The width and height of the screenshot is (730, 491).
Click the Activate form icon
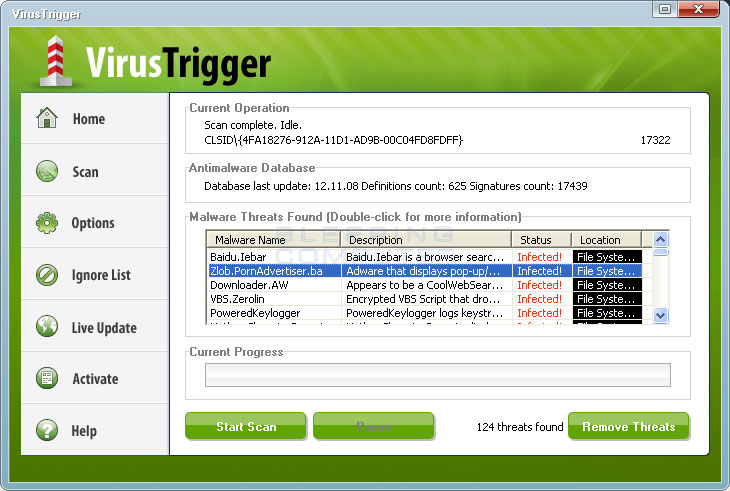[47, 378]
